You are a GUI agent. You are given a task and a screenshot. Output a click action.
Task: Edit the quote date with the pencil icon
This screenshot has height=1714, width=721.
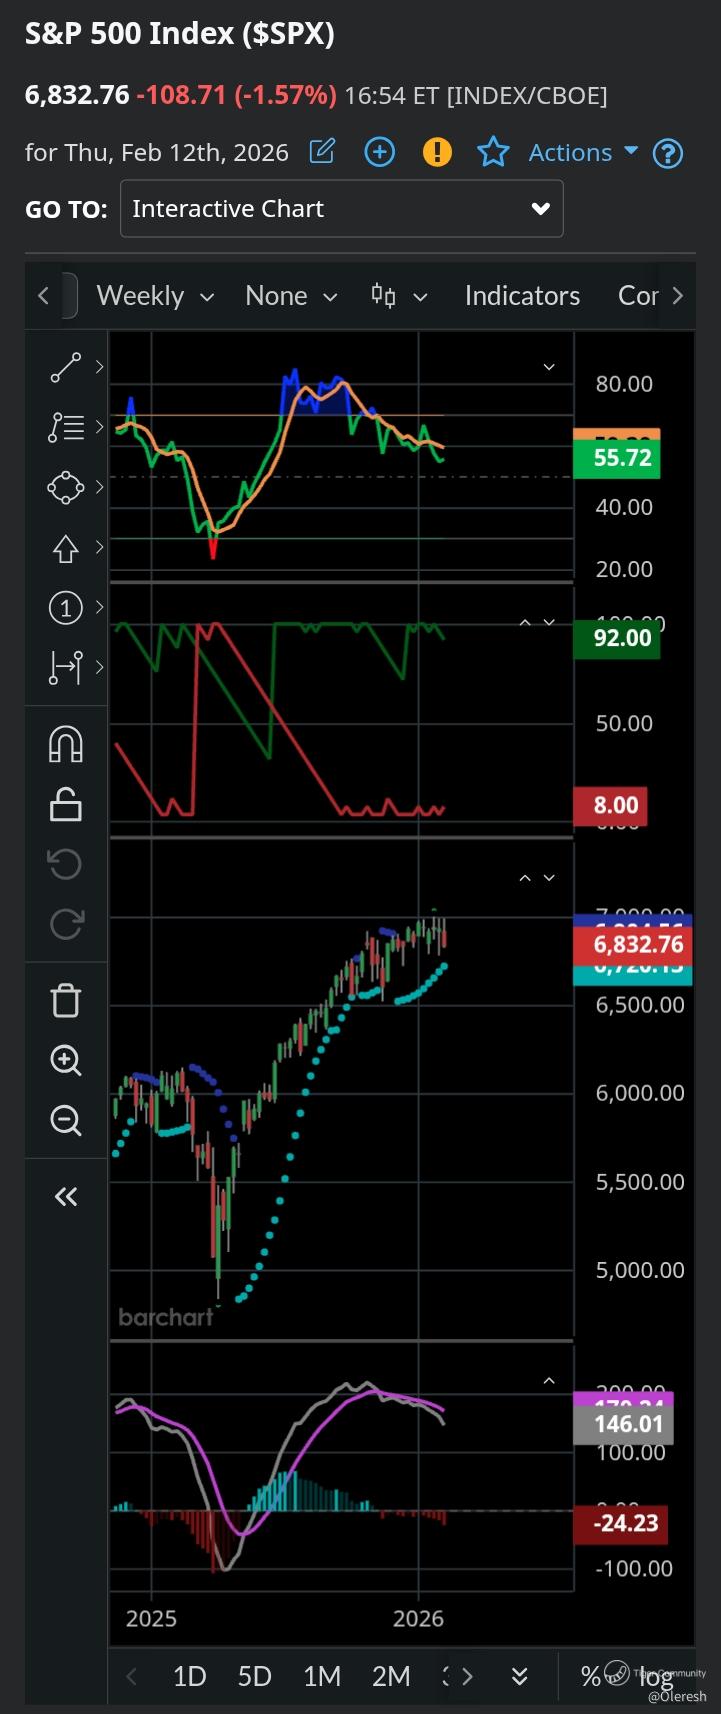322,152
